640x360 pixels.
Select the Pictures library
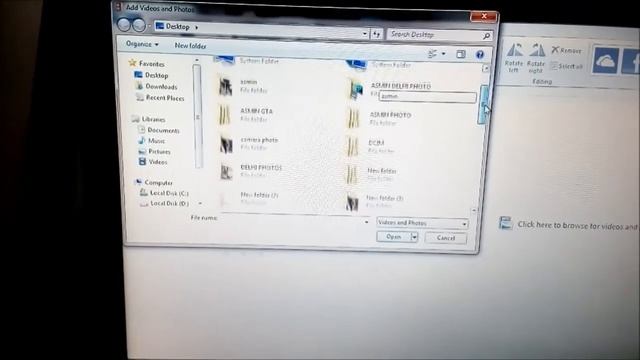[x=154, y=151]
